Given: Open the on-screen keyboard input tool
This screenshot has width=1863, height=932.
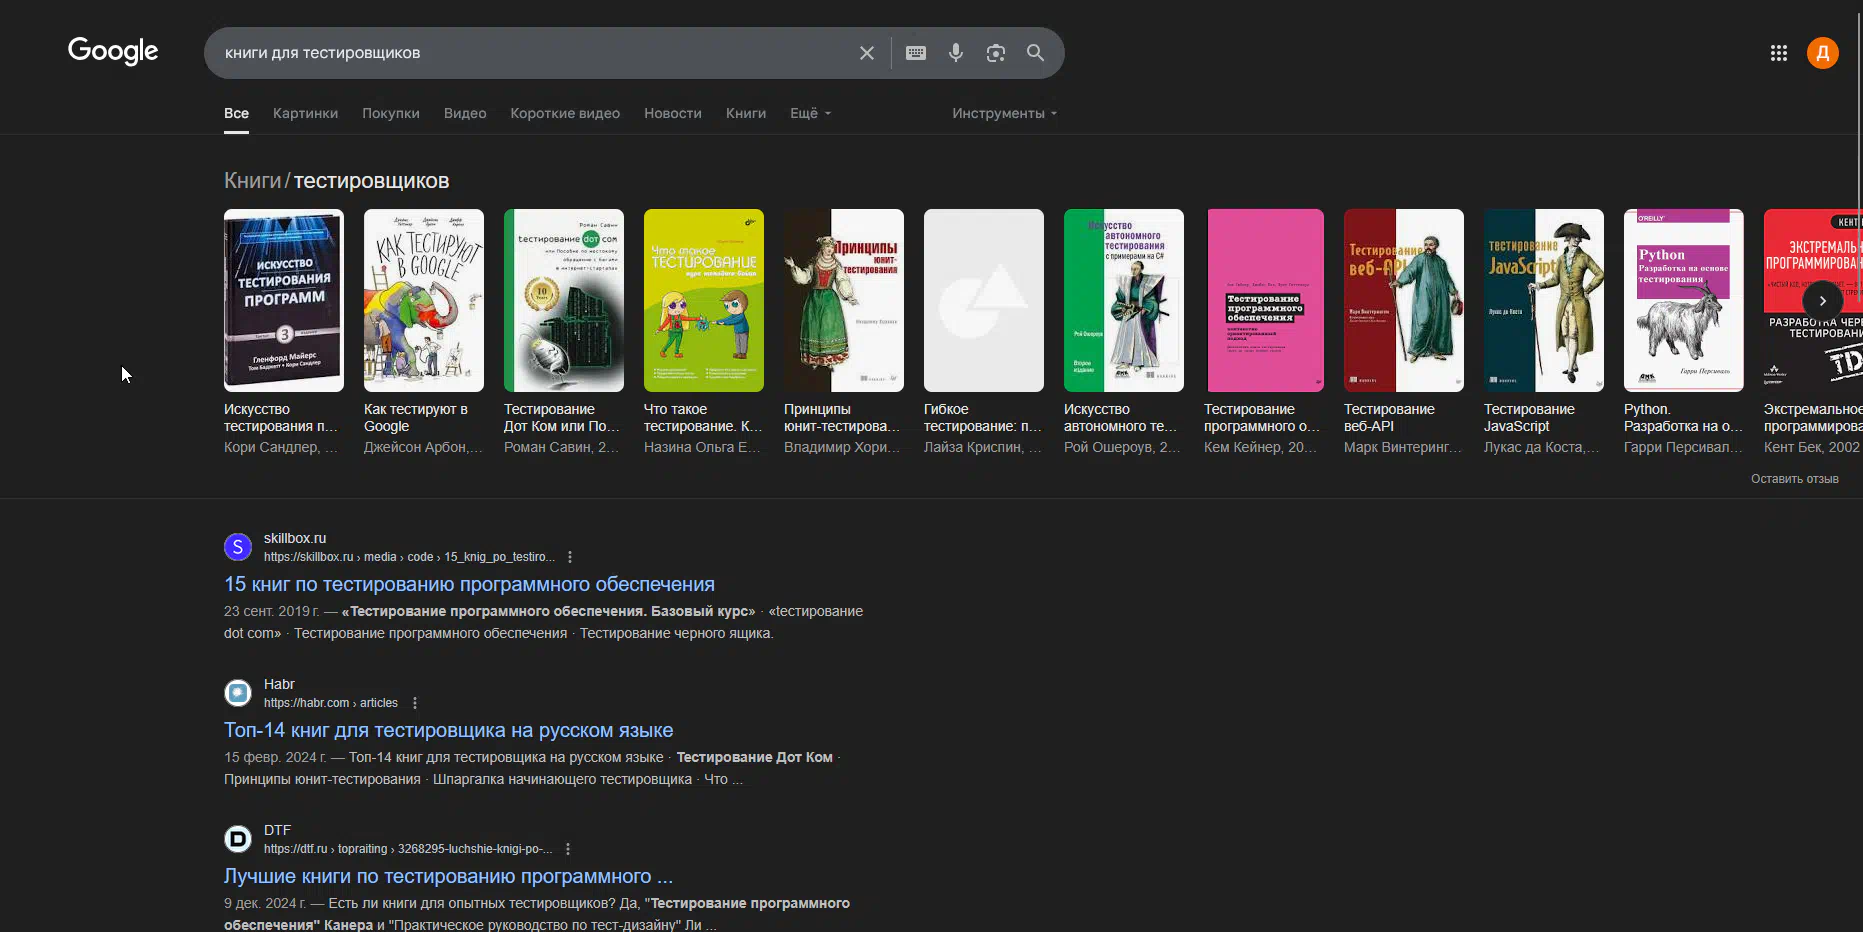Looking at the screenshot, I should [x=916, y=53].
